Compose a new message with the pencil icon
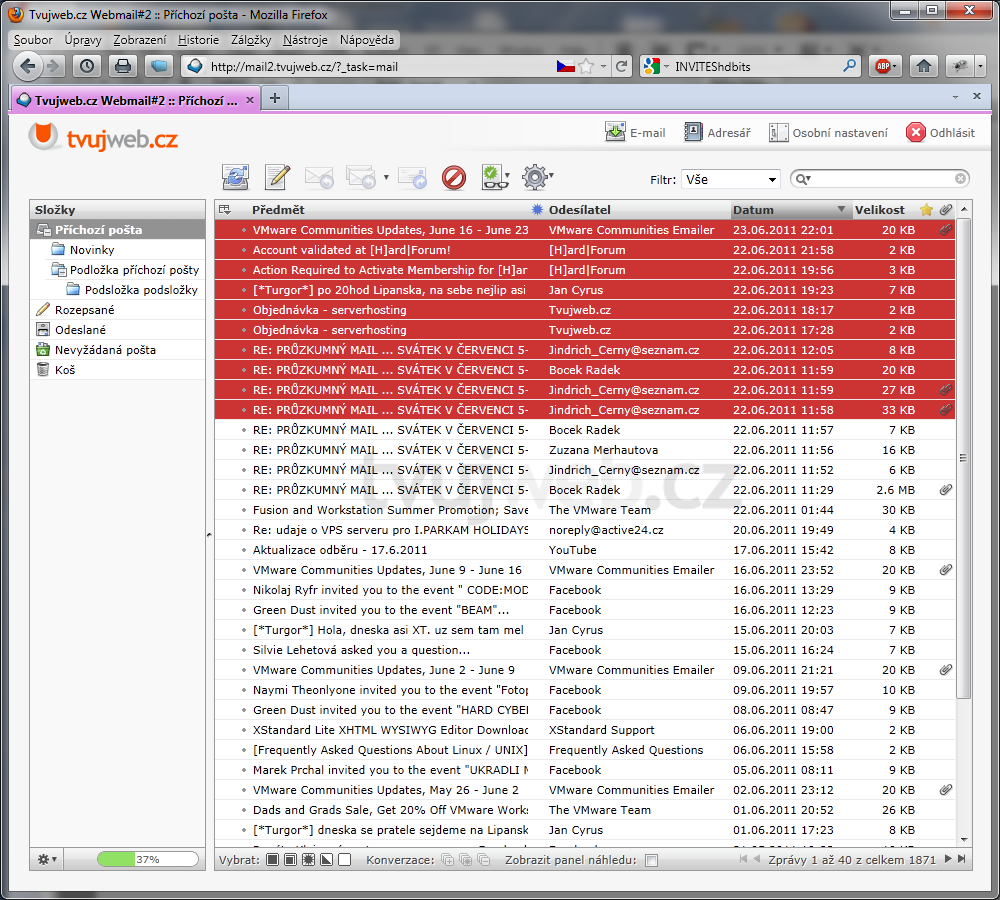The image size is (1000, 900). [277, 178]
